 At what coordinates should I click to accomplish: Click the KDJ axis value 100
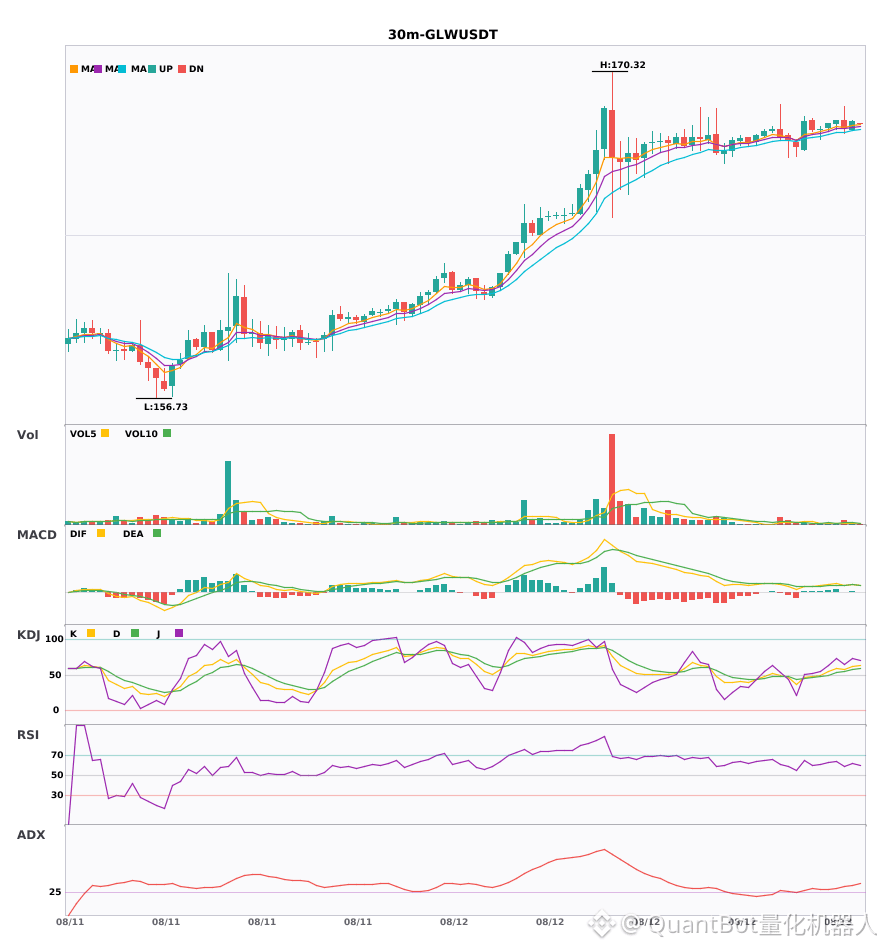pyautogui.click(x=54, y=639)
